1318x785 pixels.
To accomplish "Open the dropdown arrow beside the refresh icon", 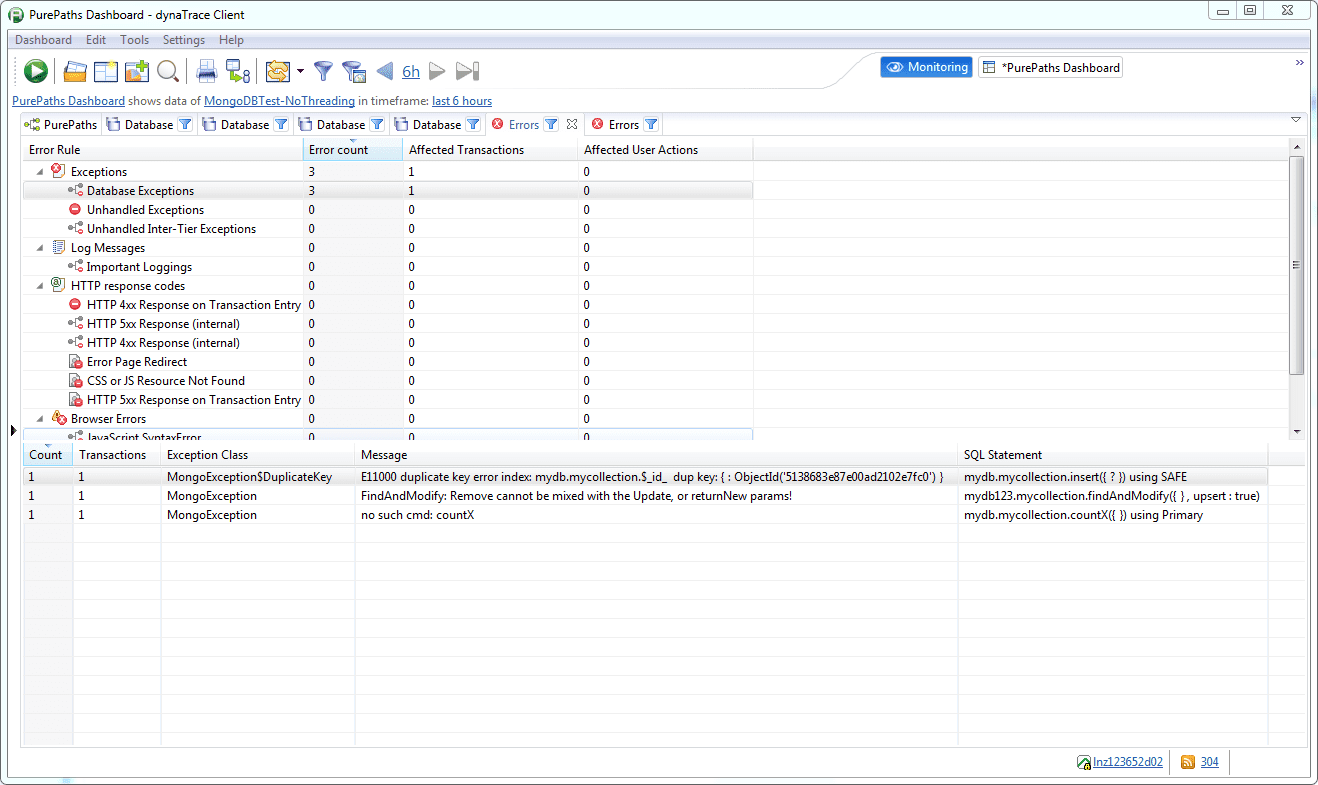I will [300, 71].
